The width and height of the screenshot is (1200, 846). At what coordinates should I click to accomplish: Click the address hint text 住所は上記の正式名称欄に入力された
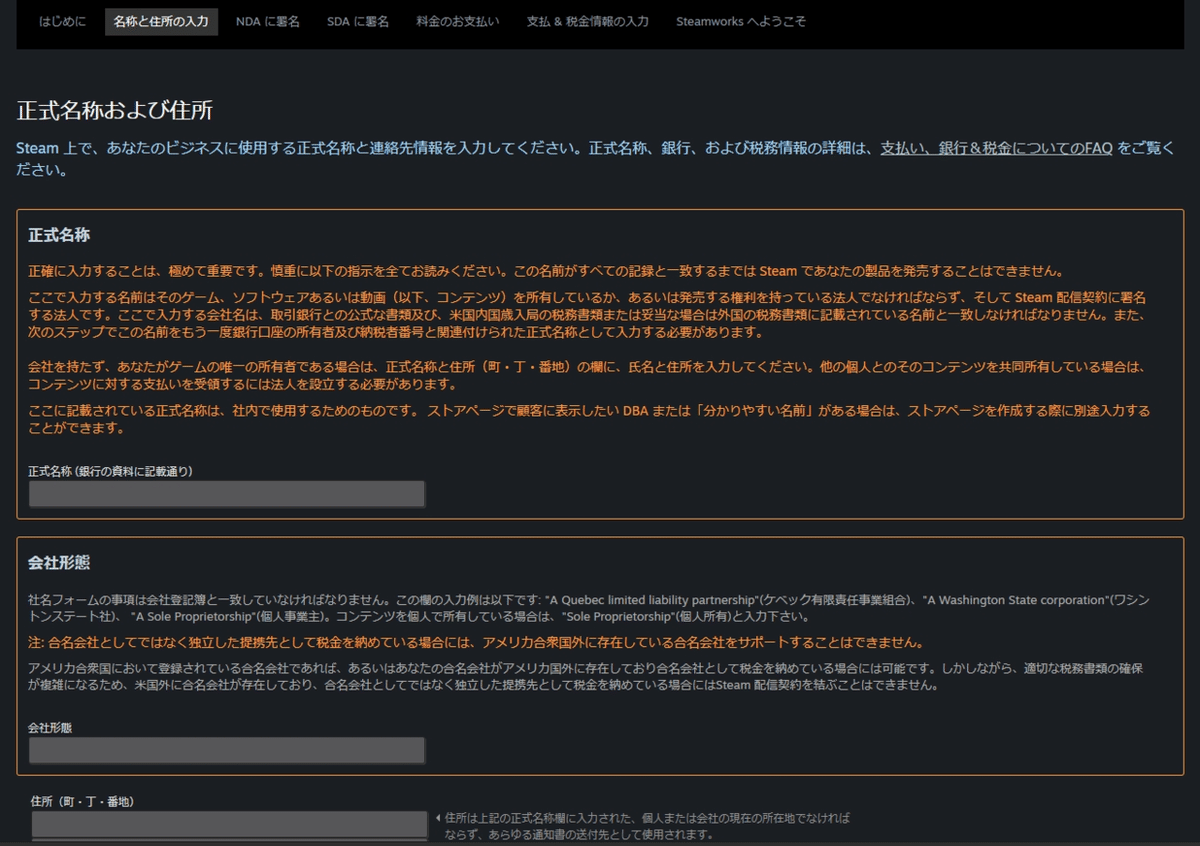point(647,825)
